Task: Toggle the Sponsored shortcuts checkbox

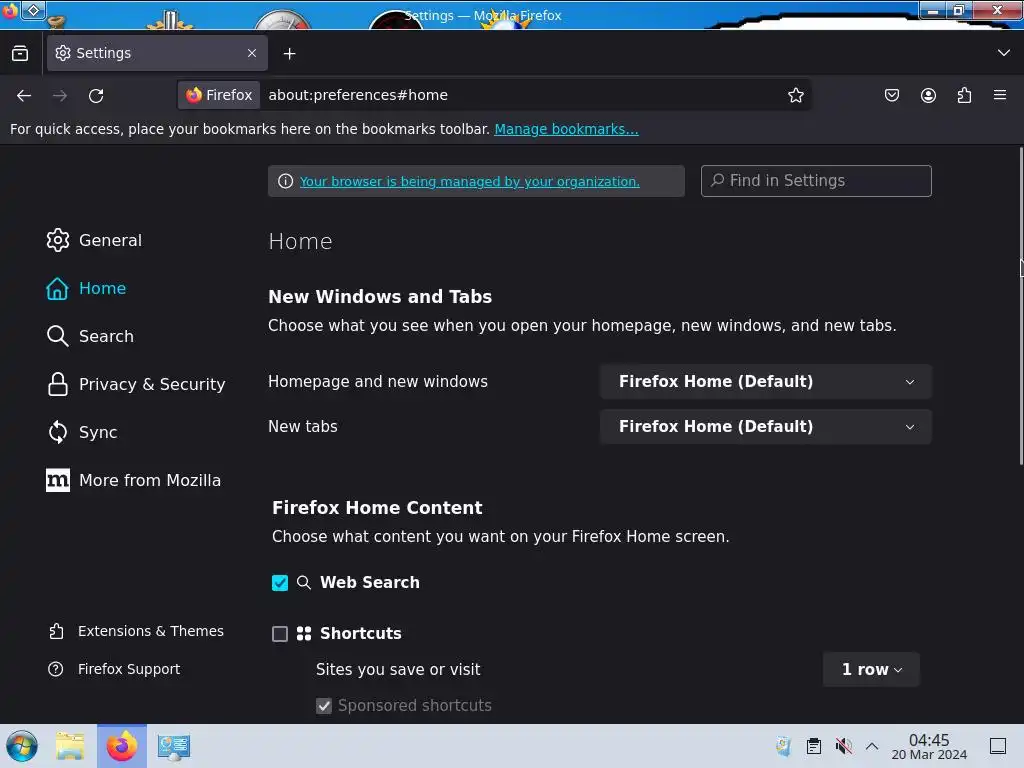Action: tap(324, 706)
